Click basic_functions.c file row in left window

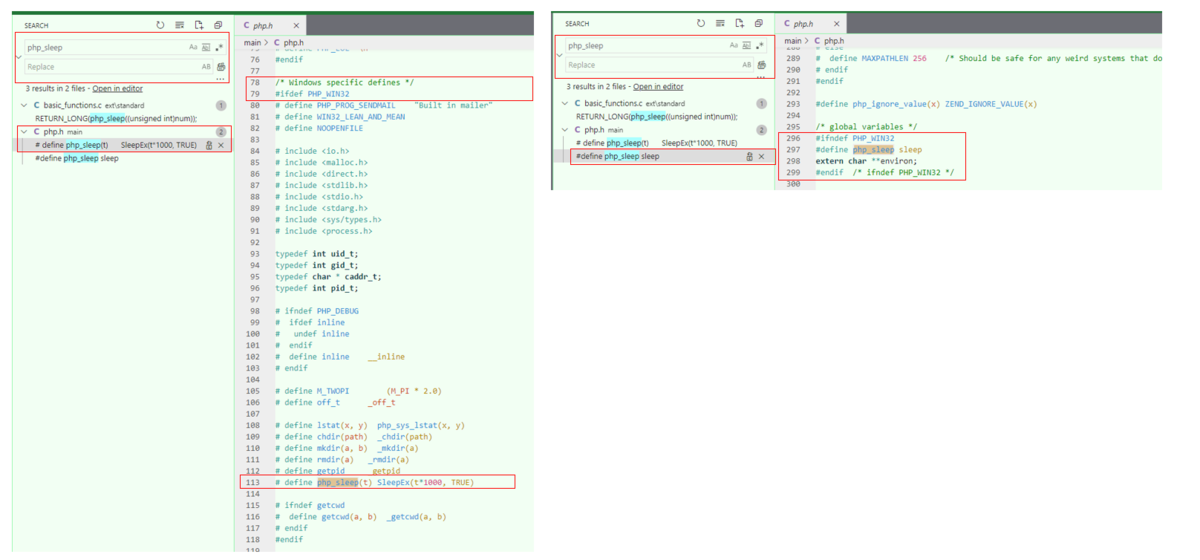[x=121, y=105]
